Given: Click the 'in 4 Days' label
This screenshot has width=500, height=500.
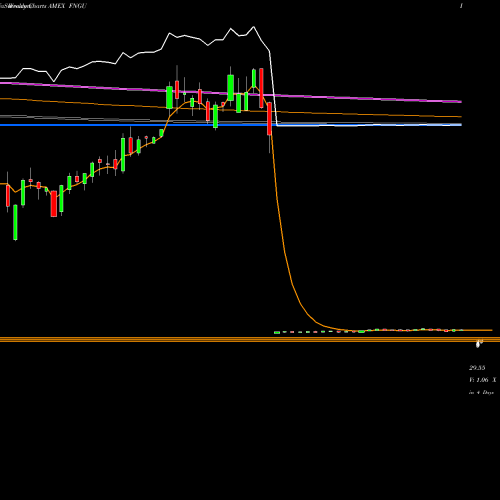Looking at the screenshot, I should pyautogui.click(x=481, y=393).
